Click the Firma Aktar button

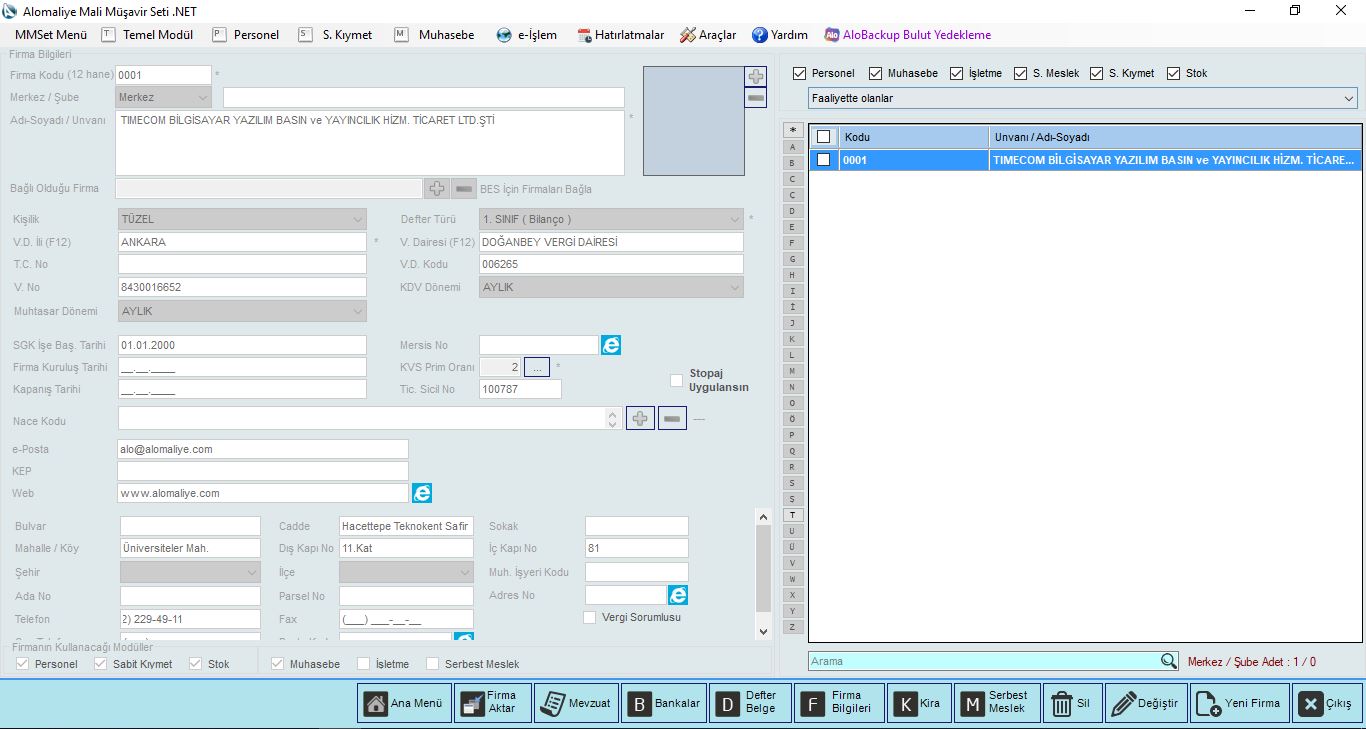tap(493, 703)
